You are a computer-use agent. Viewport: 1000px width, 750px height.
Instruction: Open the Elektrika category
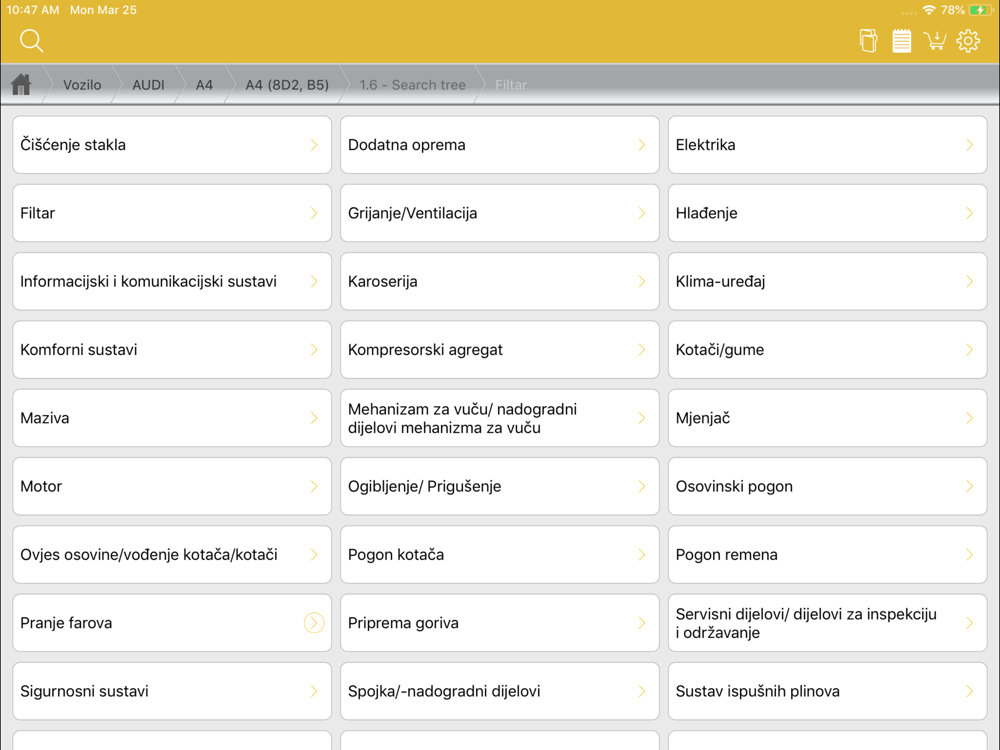pos(827,145)
